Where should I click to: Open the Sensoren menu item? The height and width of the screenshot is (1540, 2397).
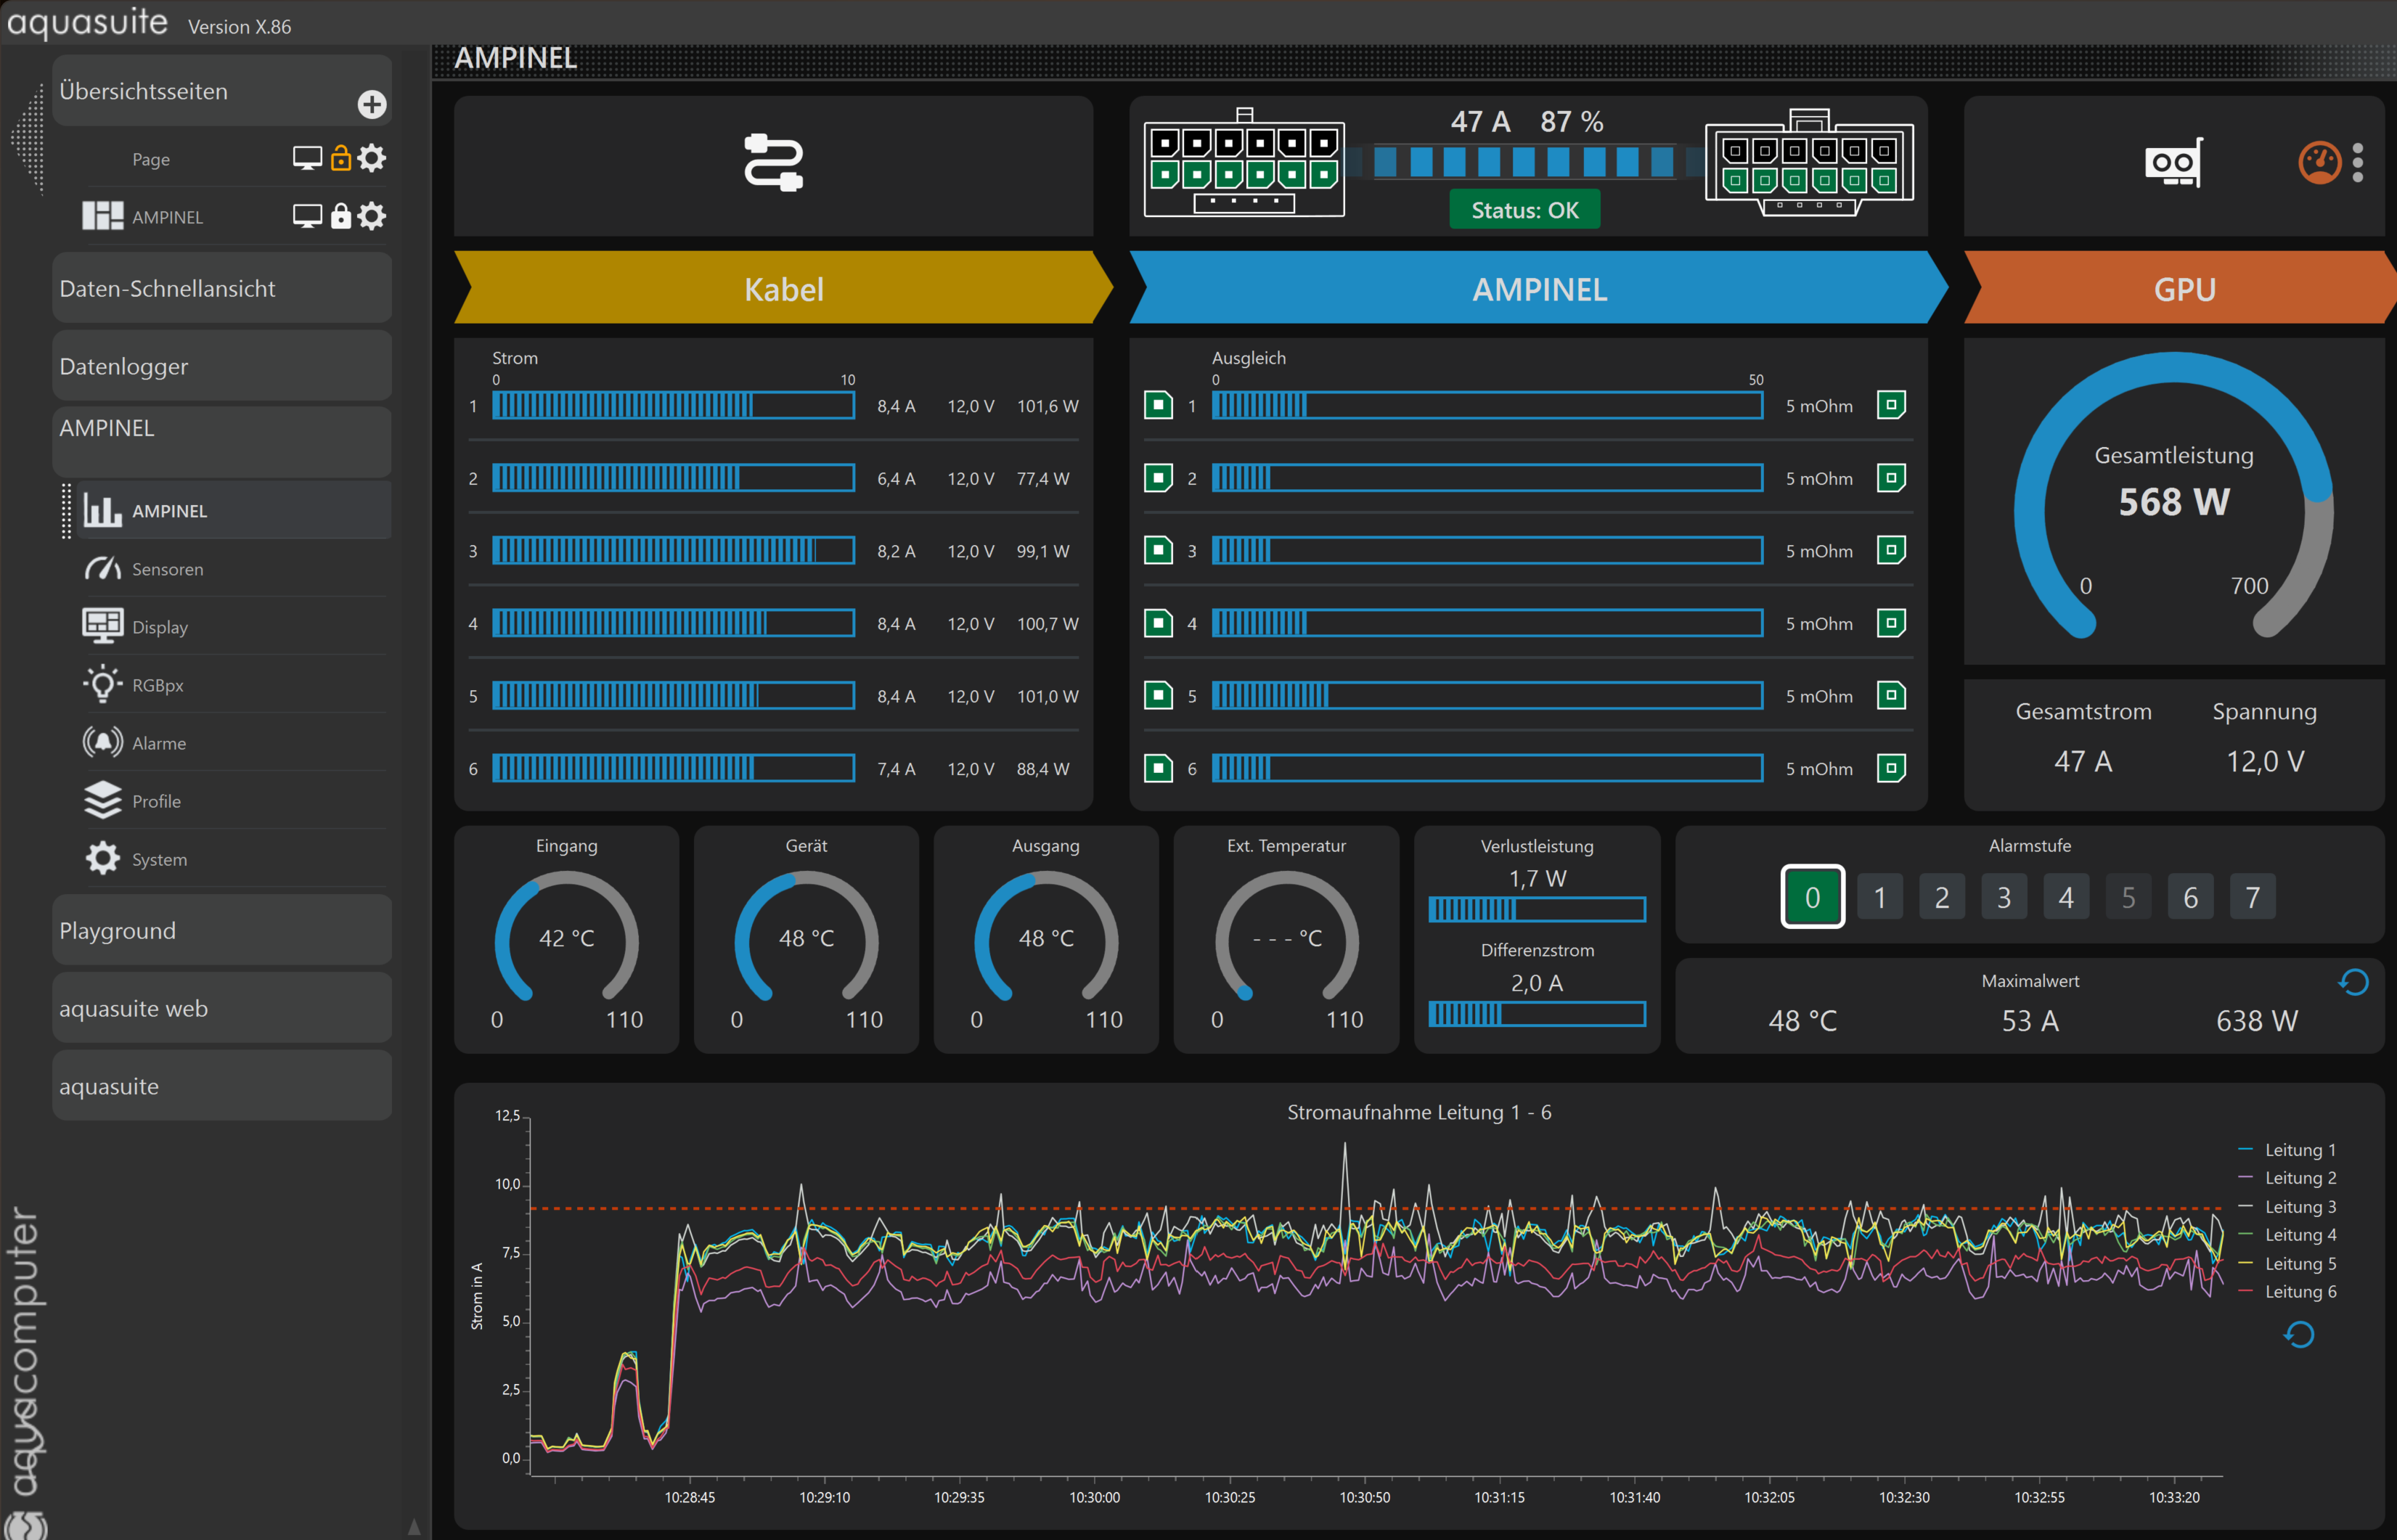167,569
